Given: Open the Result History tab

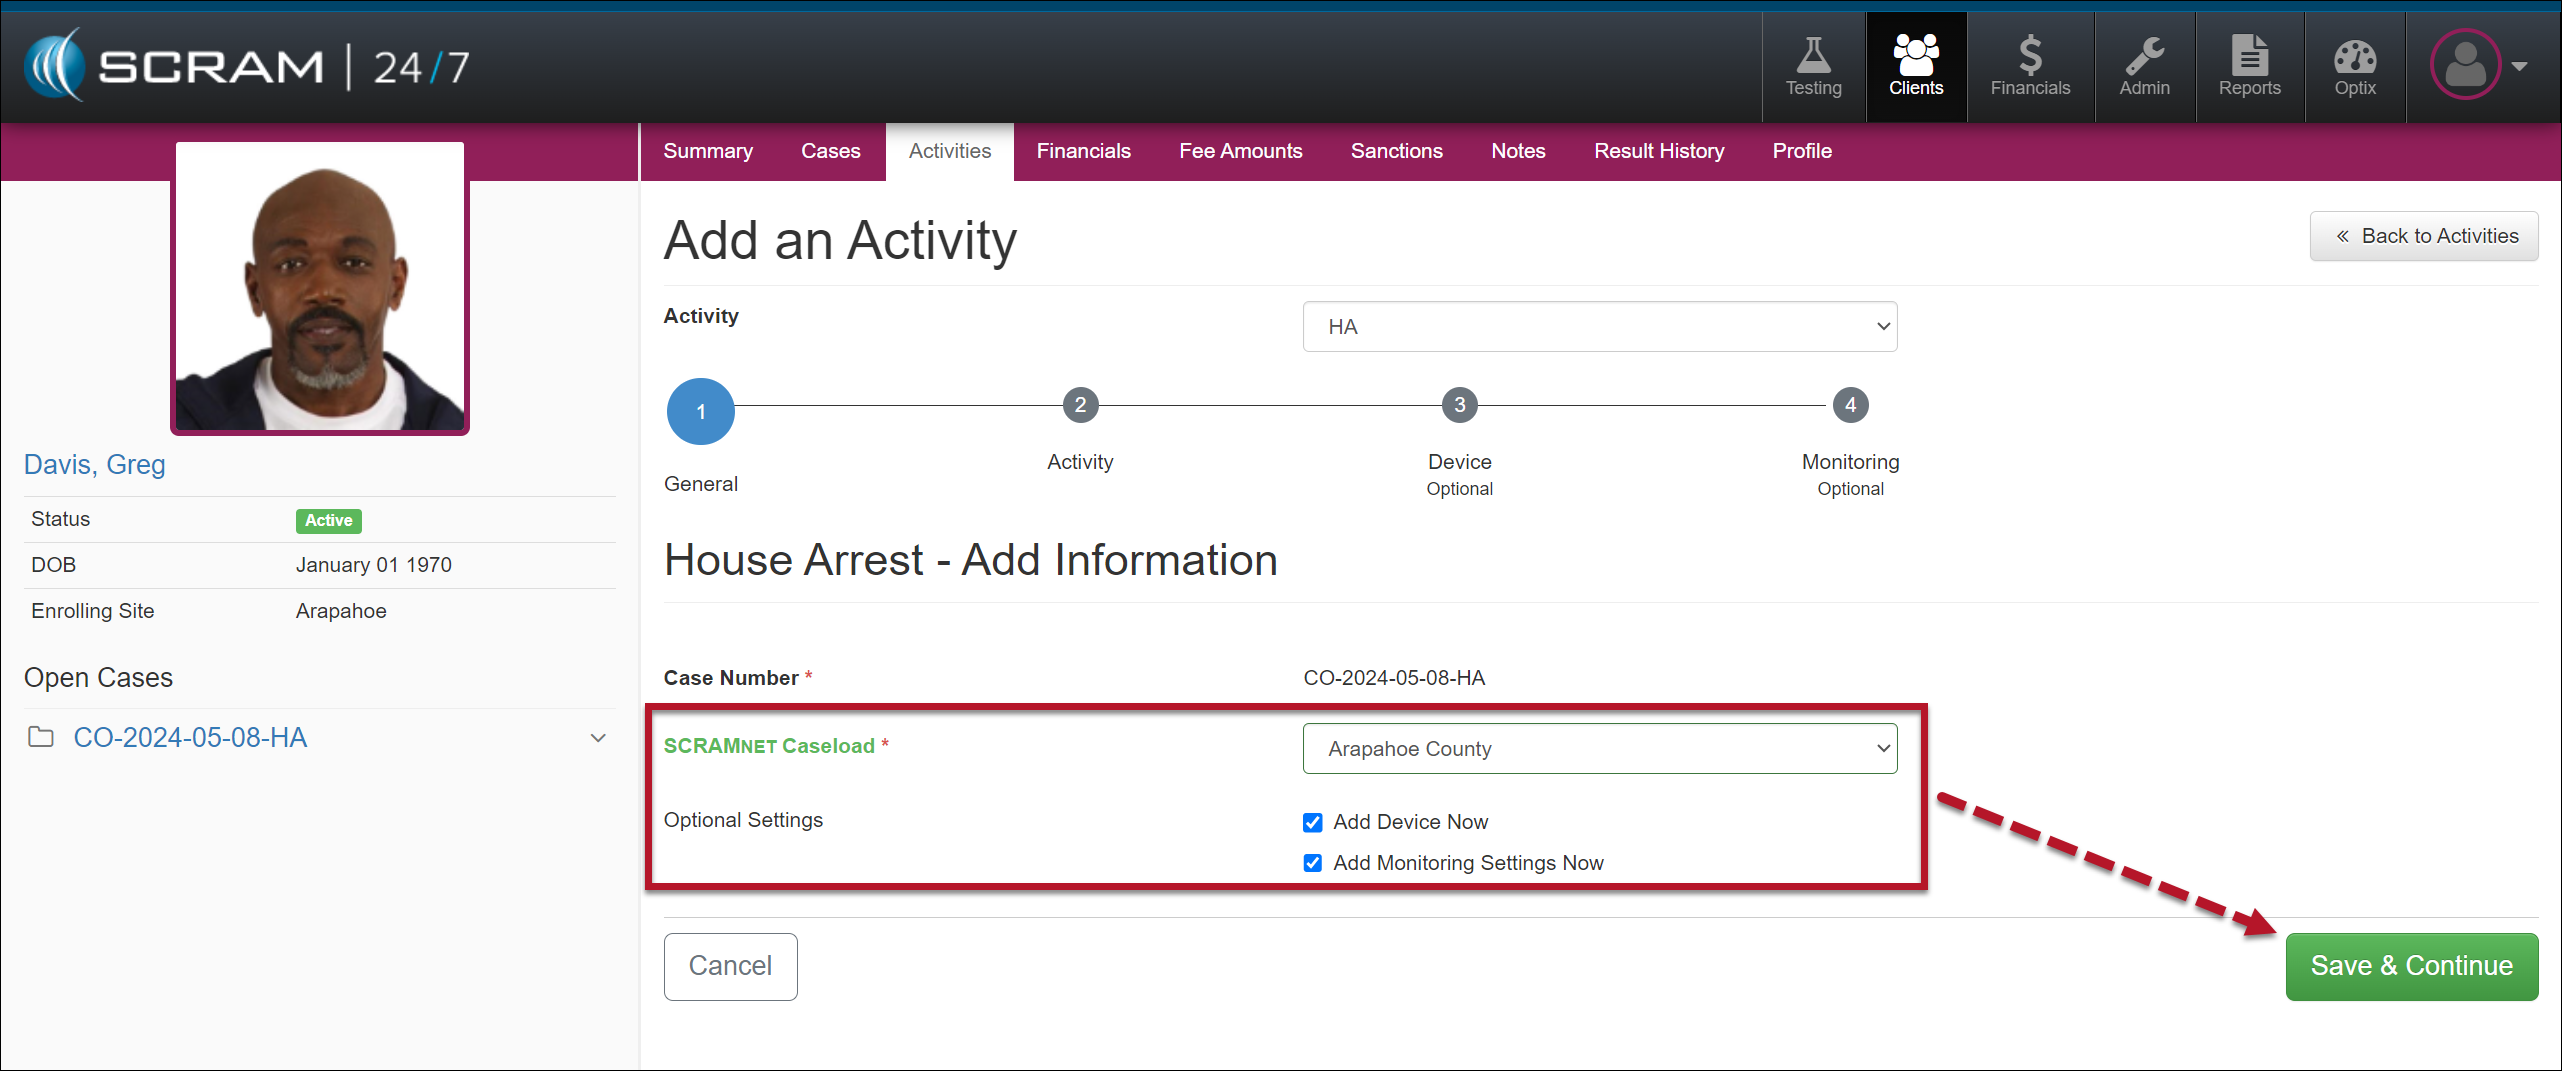Looking at the screenshot, I should tap(1658, 151).
